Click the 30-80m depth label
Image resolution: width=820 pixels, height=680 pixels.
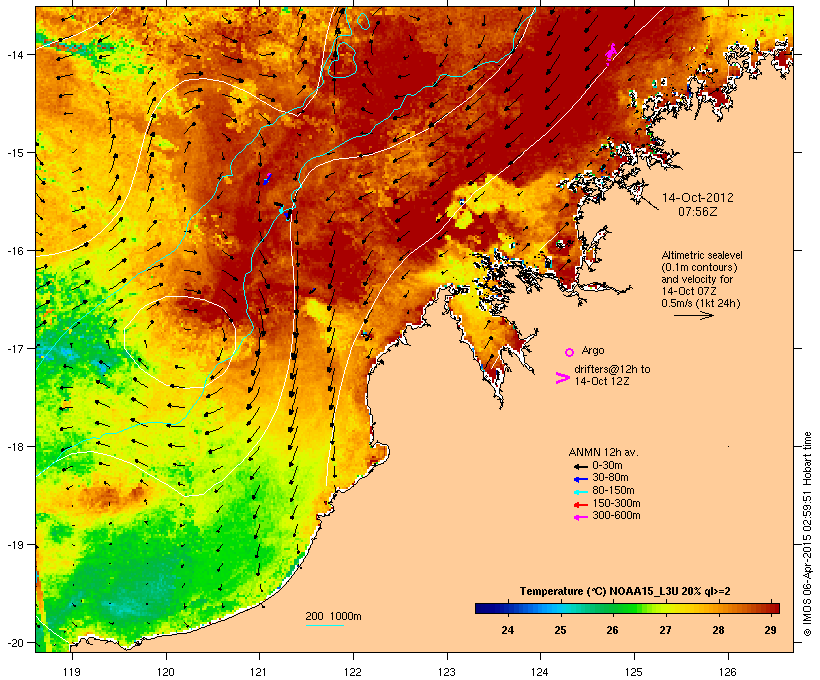click(610, 478)
